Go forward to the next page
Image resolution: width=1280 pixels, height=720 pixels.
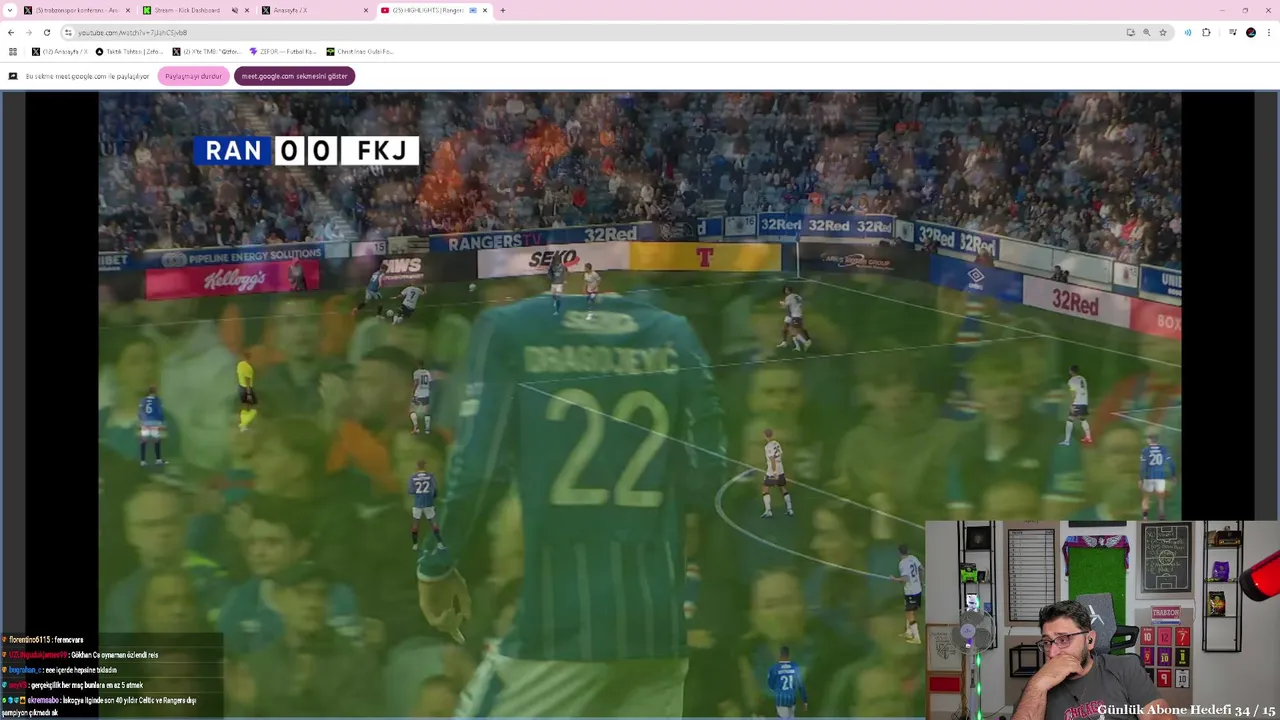coord(28,32)
